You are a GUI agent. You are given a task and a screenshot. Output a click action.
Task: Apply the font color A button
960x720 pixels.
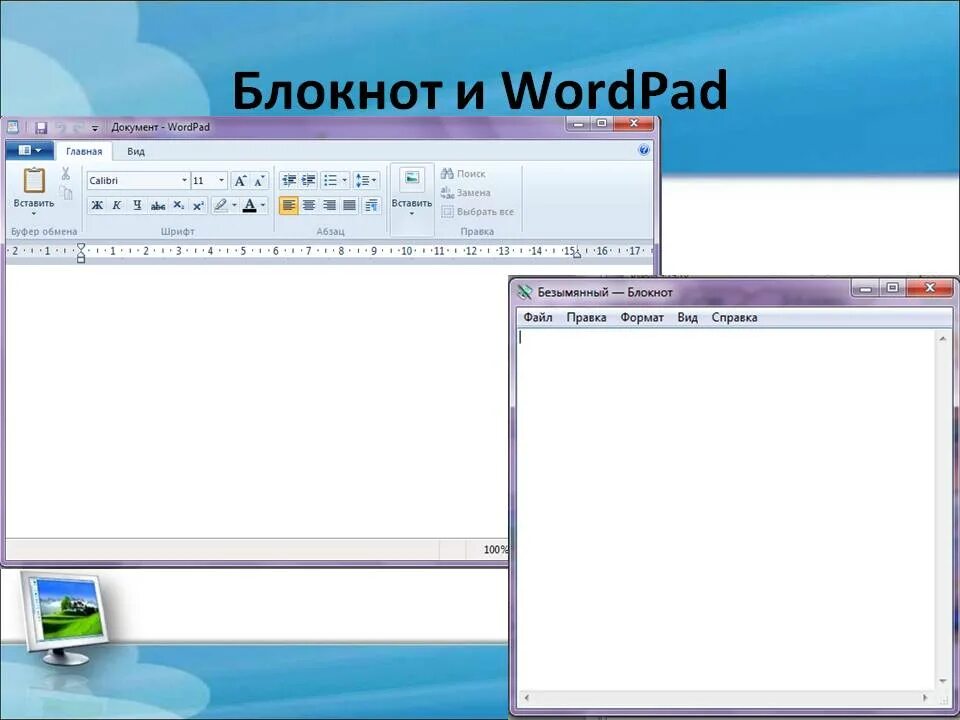pos(249,205)
